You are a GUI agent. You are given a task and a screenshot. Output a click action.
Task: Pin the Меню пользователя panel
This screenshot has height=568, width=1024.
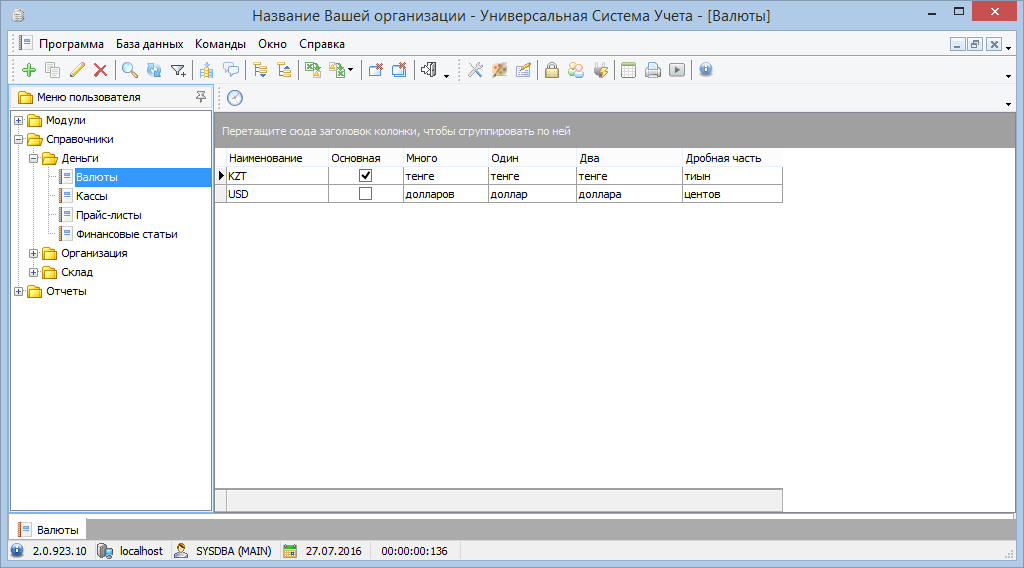[x=200, y=97]
